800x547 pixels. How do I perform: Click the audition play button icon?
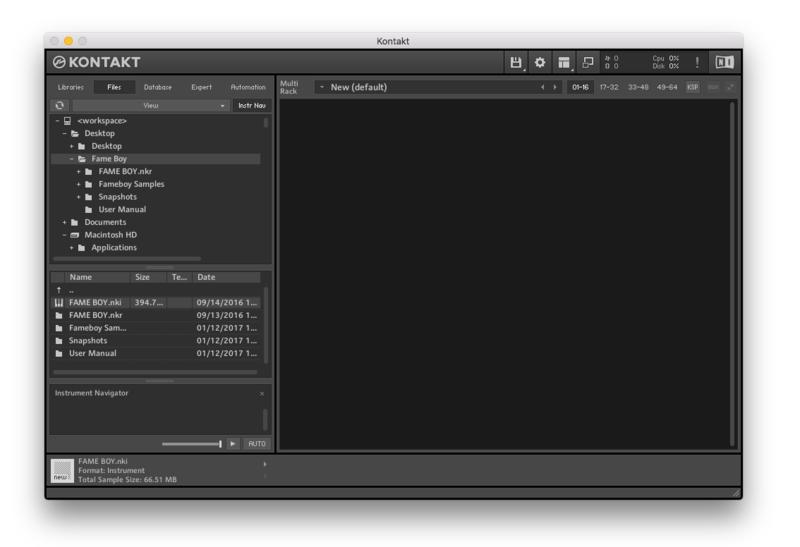tap(233, 443)
